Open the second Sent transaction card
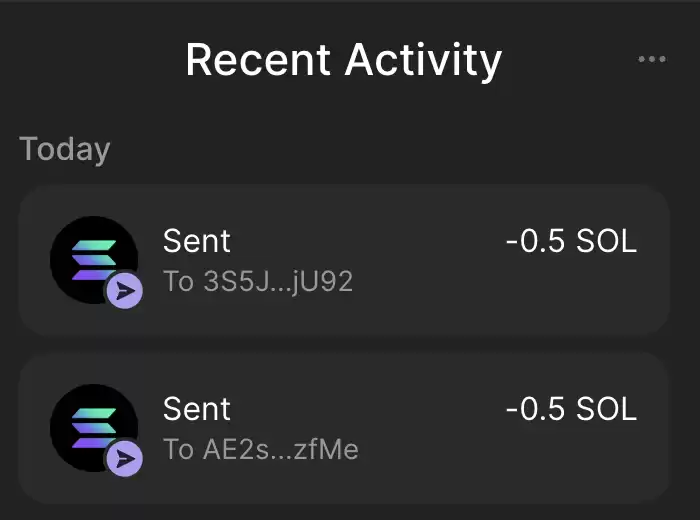 tap(344, 428)
